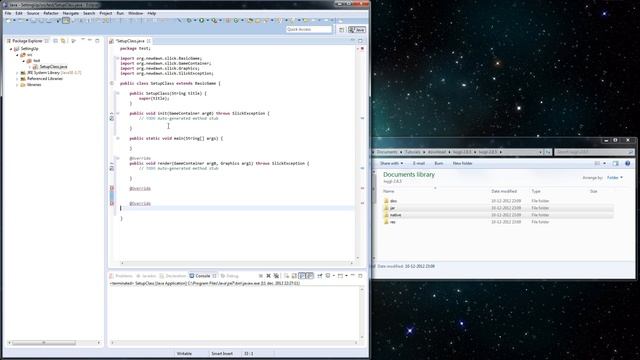
Task: Open the File menu in Eclipse
Action: coord(8,13)
